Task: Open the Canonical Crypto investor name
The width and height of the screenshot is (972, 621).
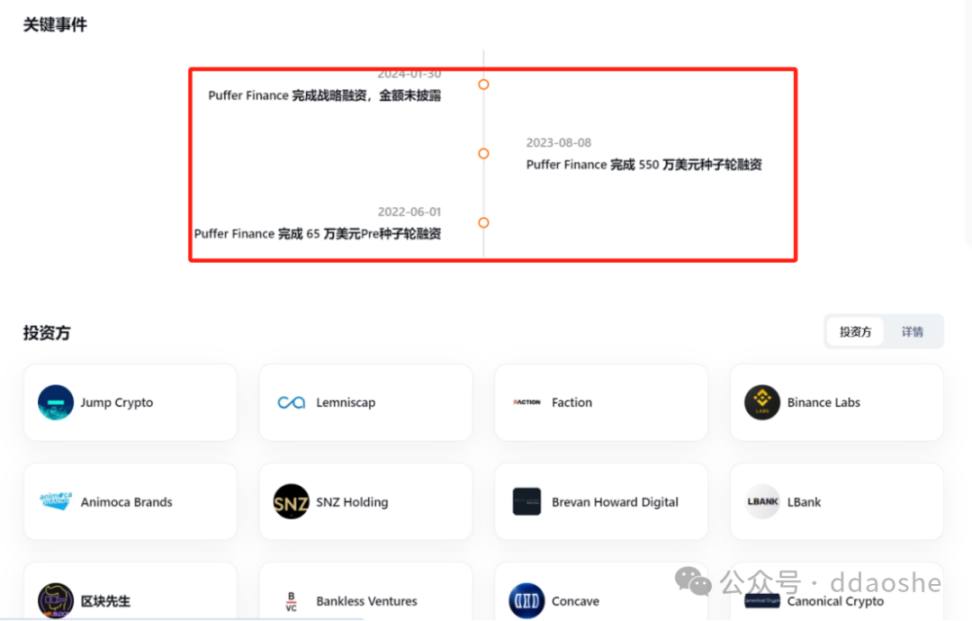Action: pyautogui.click(x=835, y=601)
